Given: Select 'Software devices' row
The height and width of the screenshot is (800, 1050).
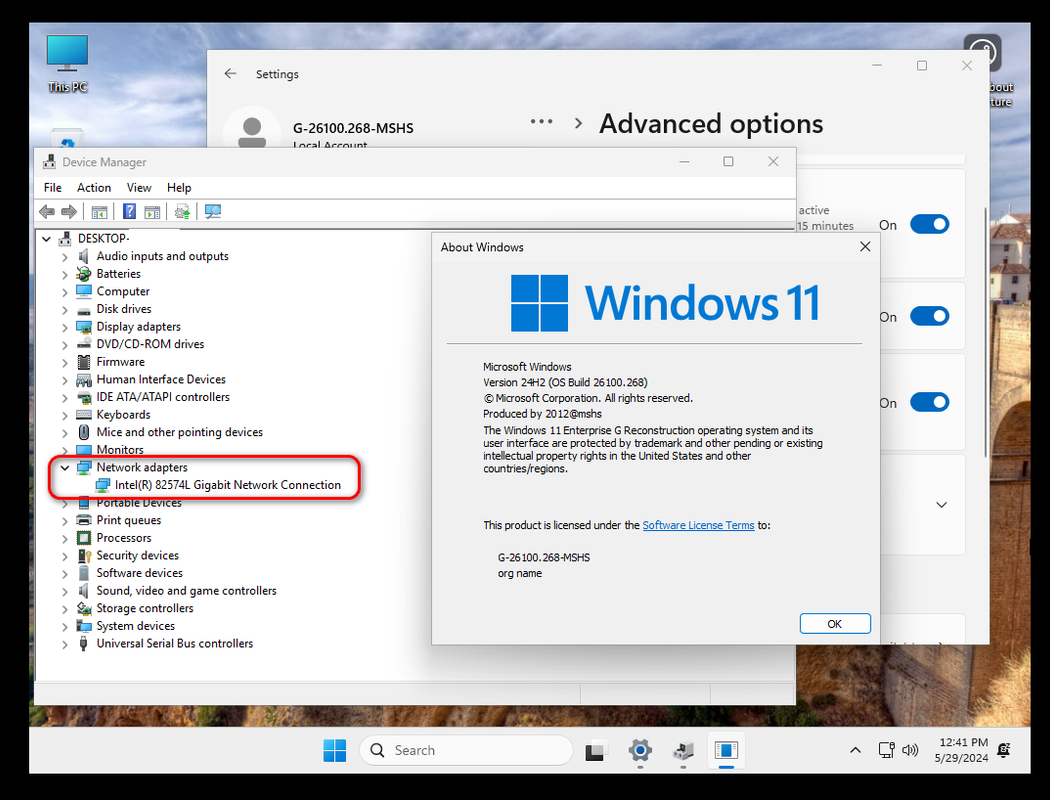Looking at the screenshot, I should [x=139, y=573].
